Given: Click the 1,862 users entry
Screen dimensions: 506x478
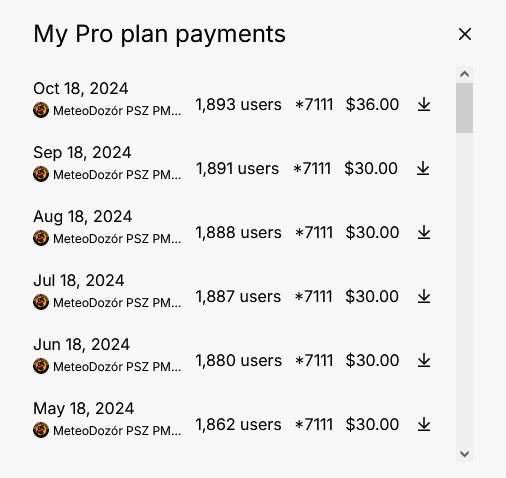Looking at the screenshot, I should [238, 424].
